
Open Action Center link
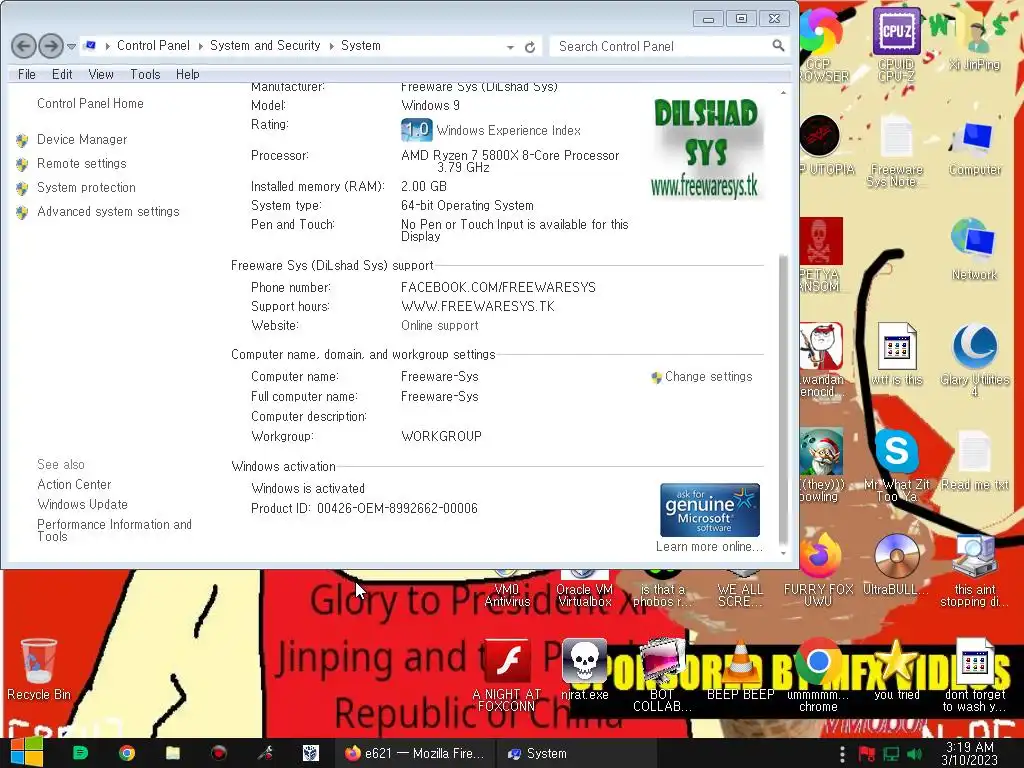coord(74,485)
